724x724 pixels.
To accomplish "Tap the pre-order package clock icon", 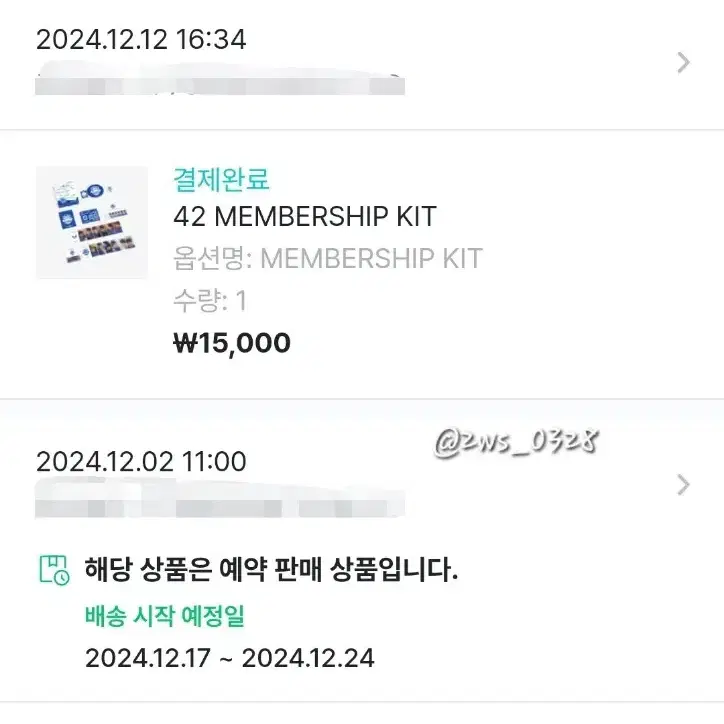I will click(54, 570).
